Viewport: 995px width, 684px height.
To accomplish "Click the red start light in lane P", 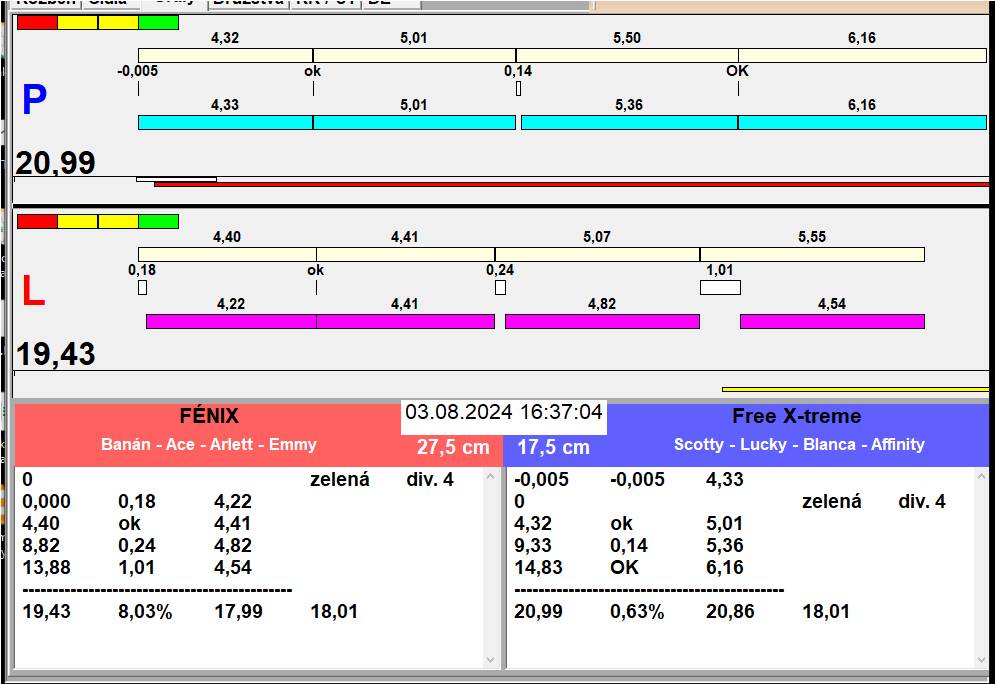I will (37, 22).
